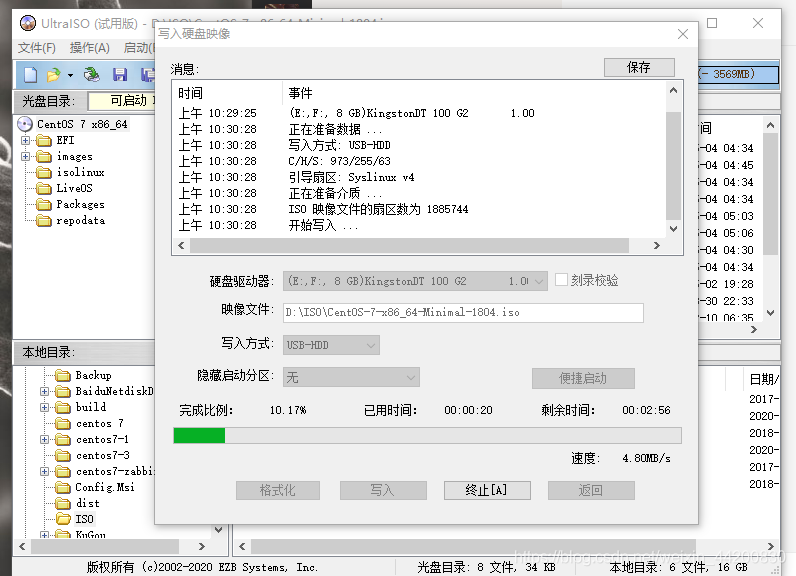Viewport: 796px width, 576px height.
Task: Click message log scroll down arrow
Action: (674, 229)
